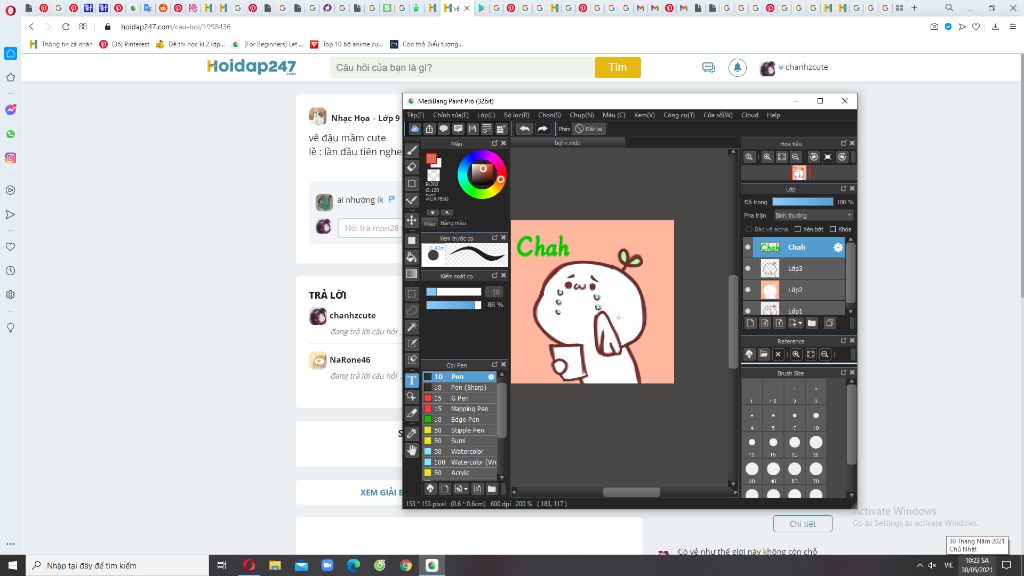Toggle visibility of the Lớp2 layer
This screenshot has width=1024, height=576.
[748, 289]
